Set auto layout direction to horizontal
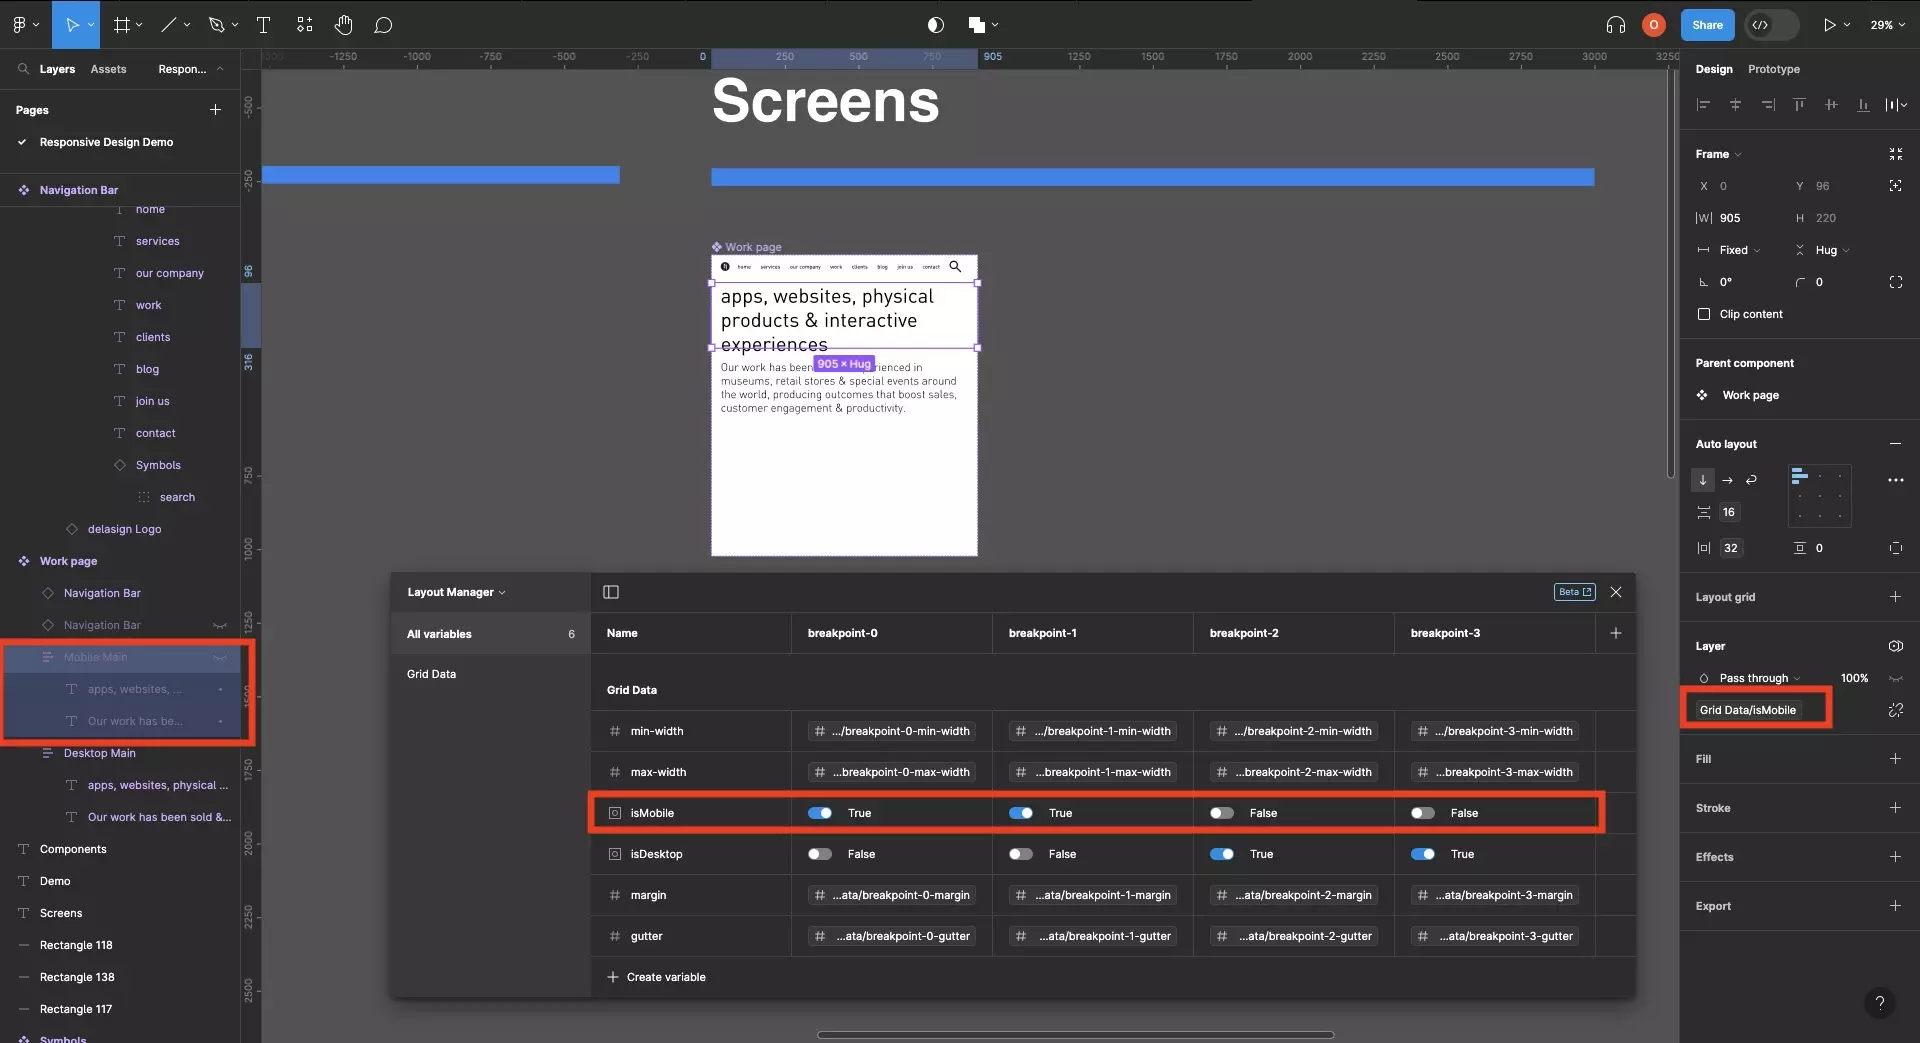The image size is (1920, 1043). (1727, 480)
